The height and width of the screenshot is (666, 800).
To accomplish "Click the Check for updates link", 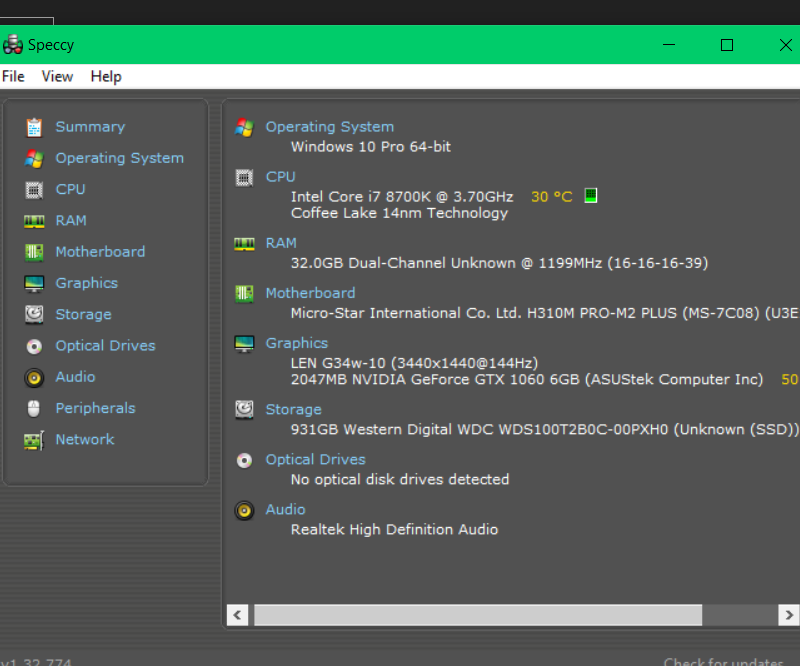I will (x=723, y=660).
